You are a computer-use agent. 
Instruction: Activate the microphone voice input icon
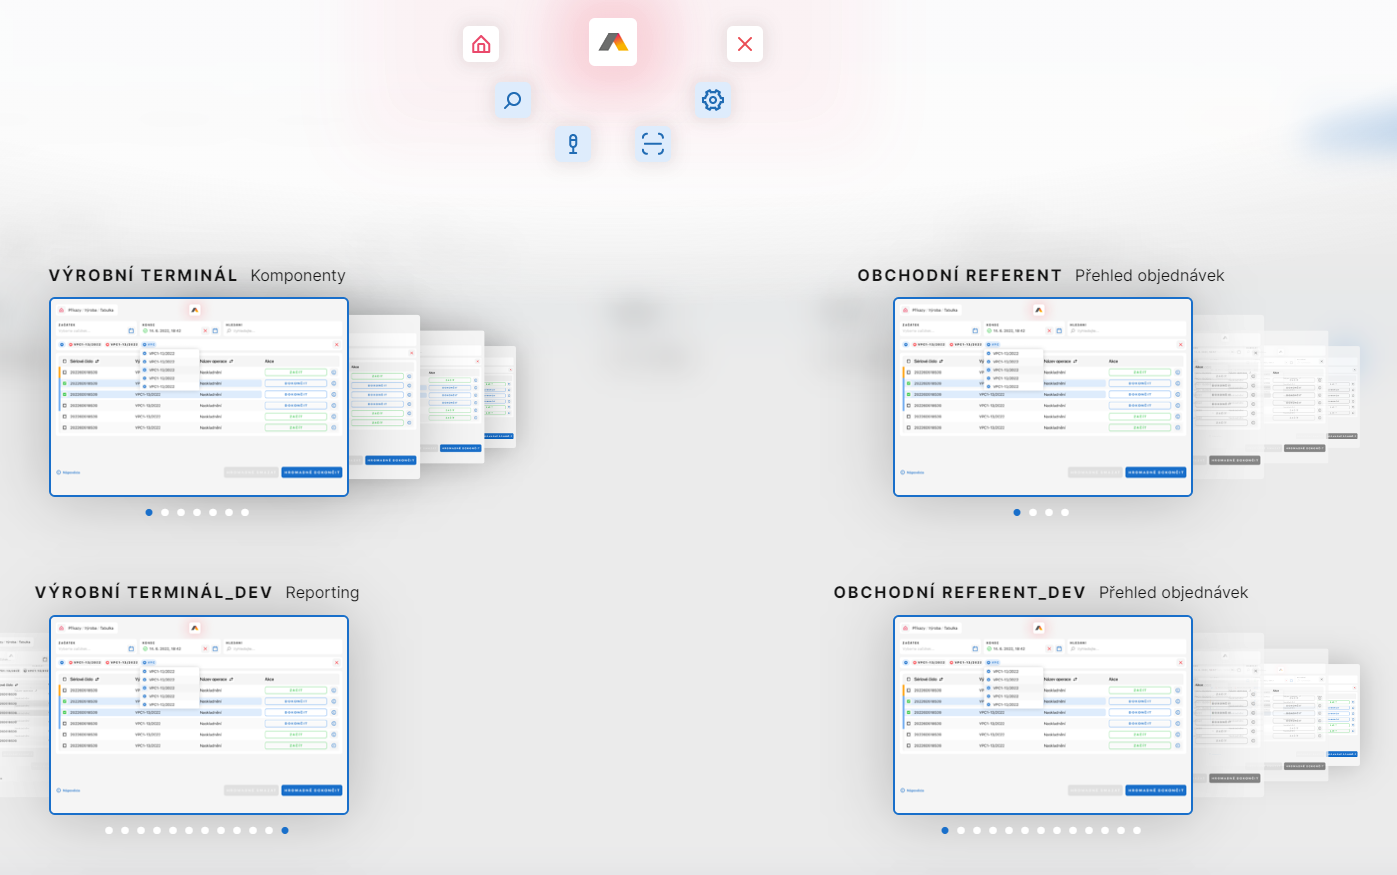[573, 144]
